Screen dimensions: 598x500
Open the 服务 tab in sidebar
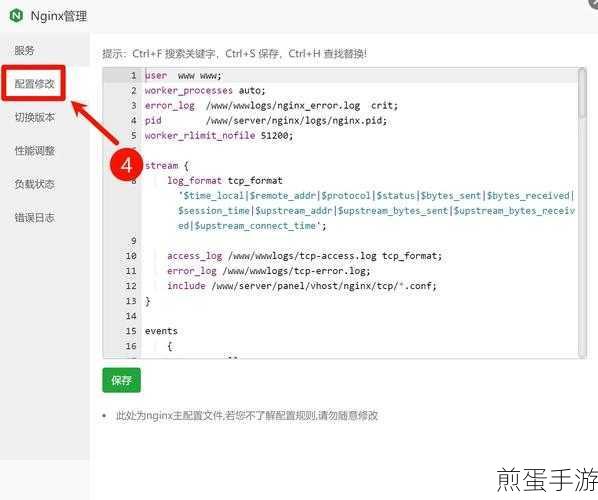click(24, 50)
